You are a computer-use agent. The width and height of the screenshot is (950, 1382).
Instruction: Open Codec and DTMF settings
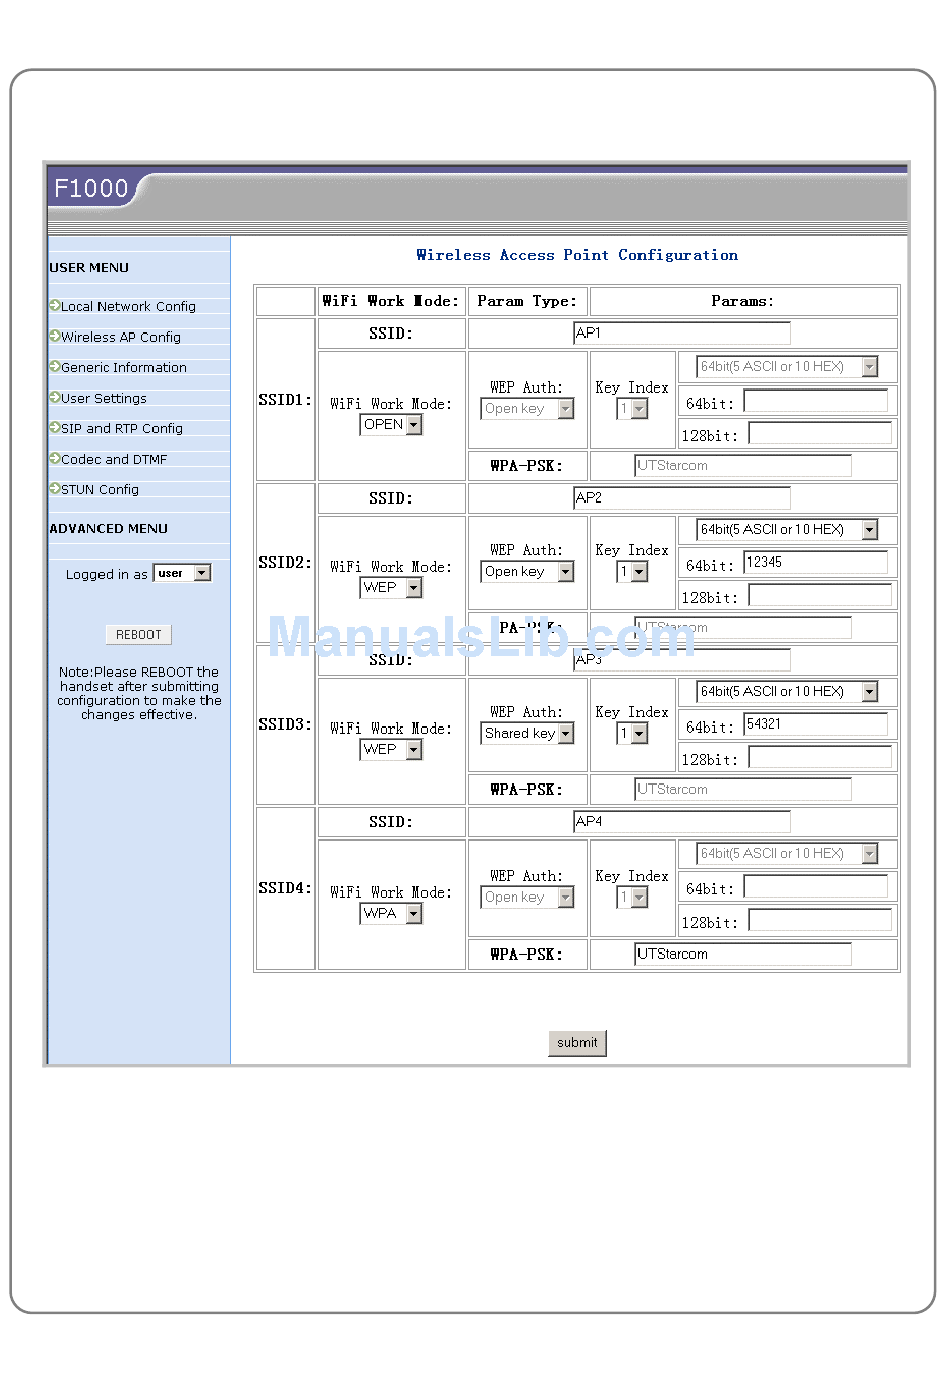coord(114,459)
